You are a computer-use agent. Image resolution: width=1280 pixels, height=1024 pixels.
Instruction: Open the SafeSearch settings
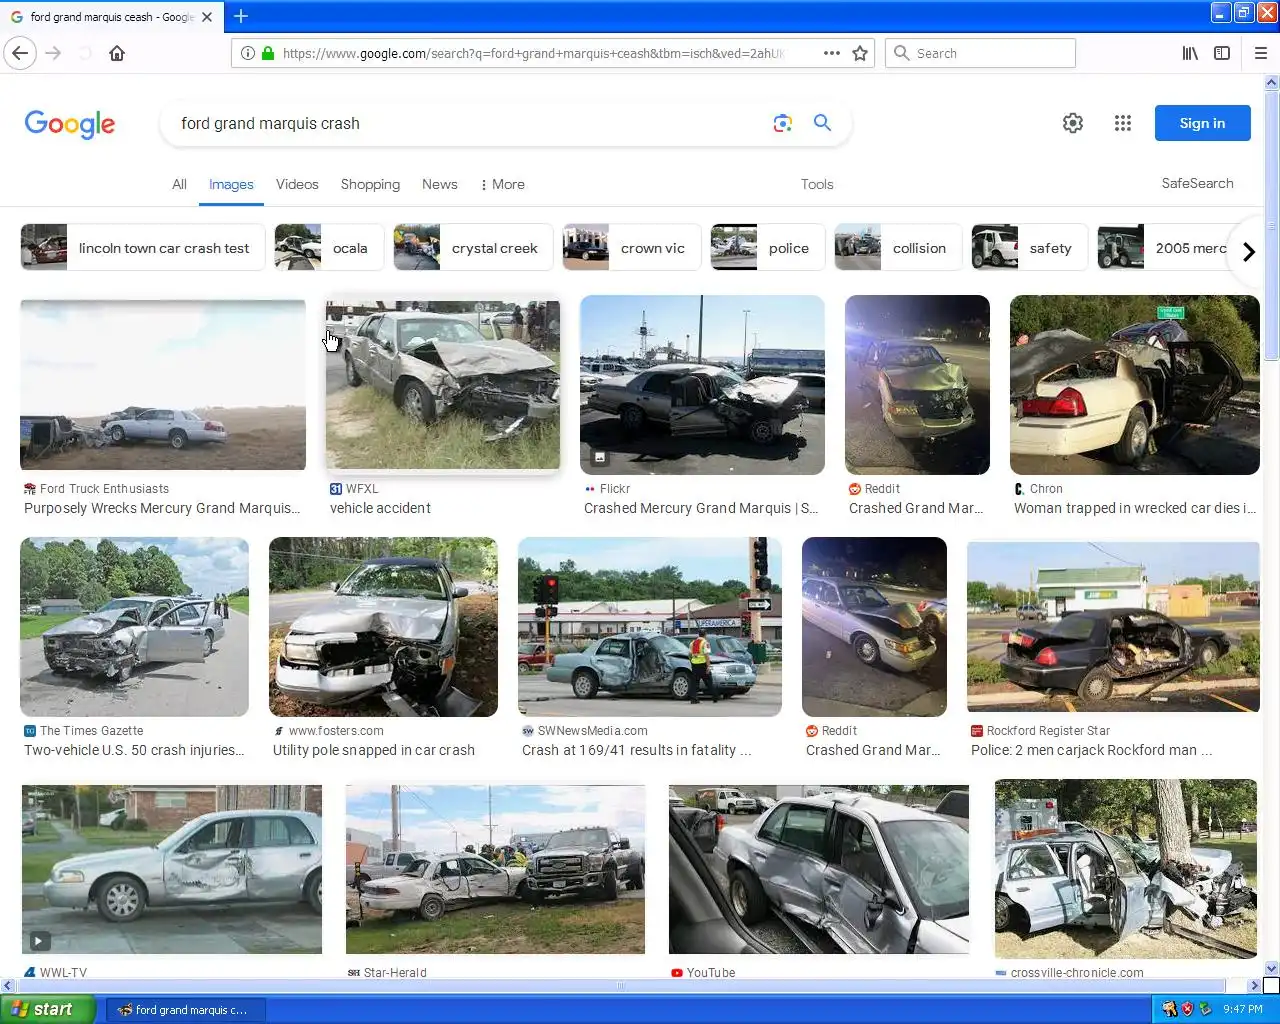click(x=1197, y=183)
